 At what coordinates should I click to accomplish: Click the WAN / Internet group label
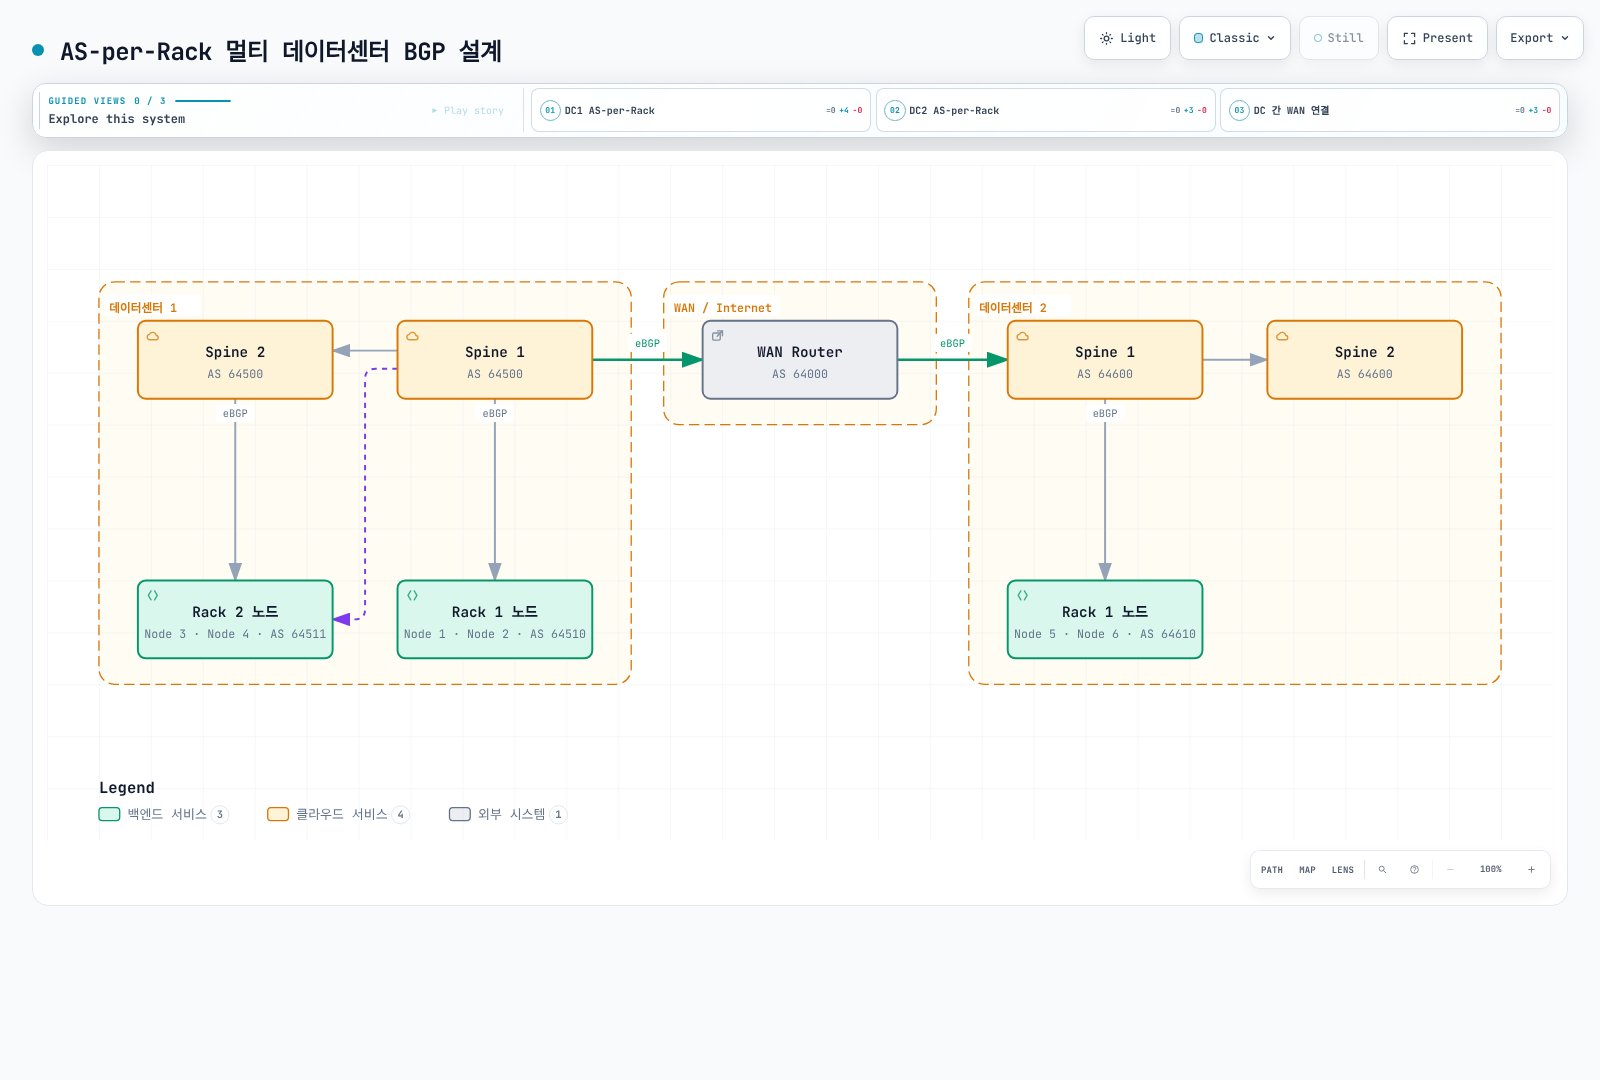tap(722, 308)
